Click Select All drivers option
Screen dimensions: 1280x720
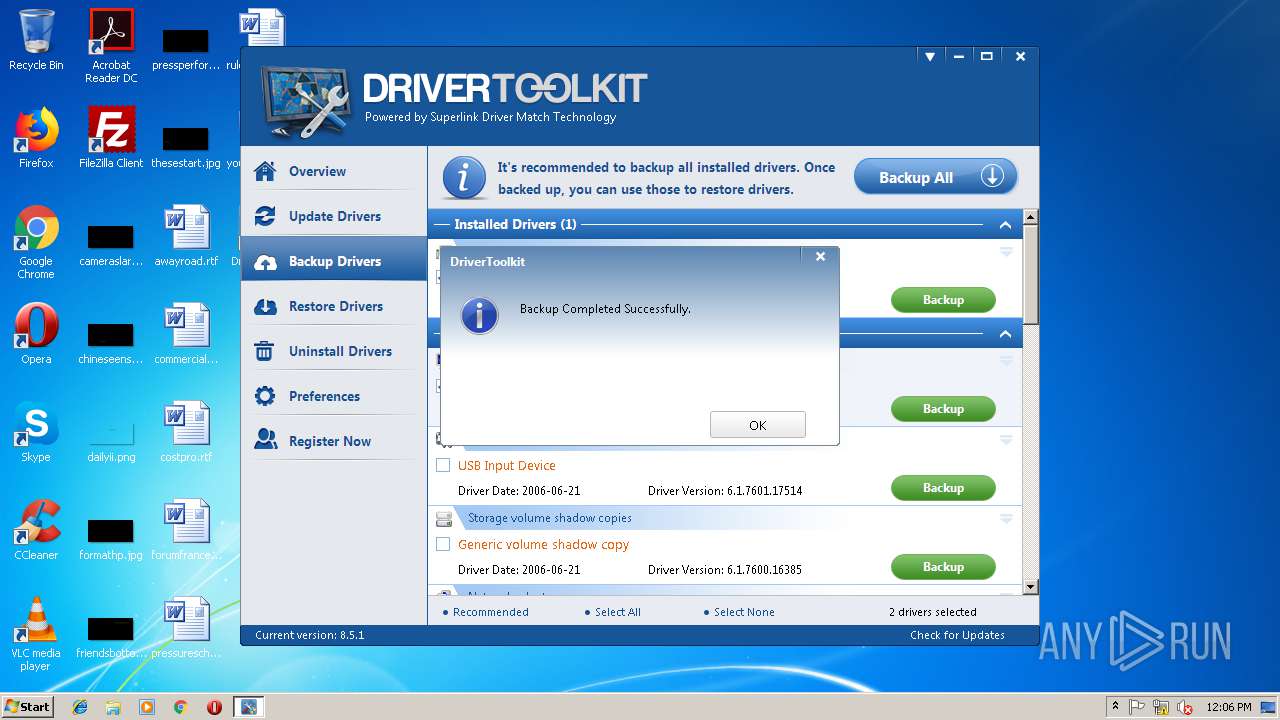618,612
